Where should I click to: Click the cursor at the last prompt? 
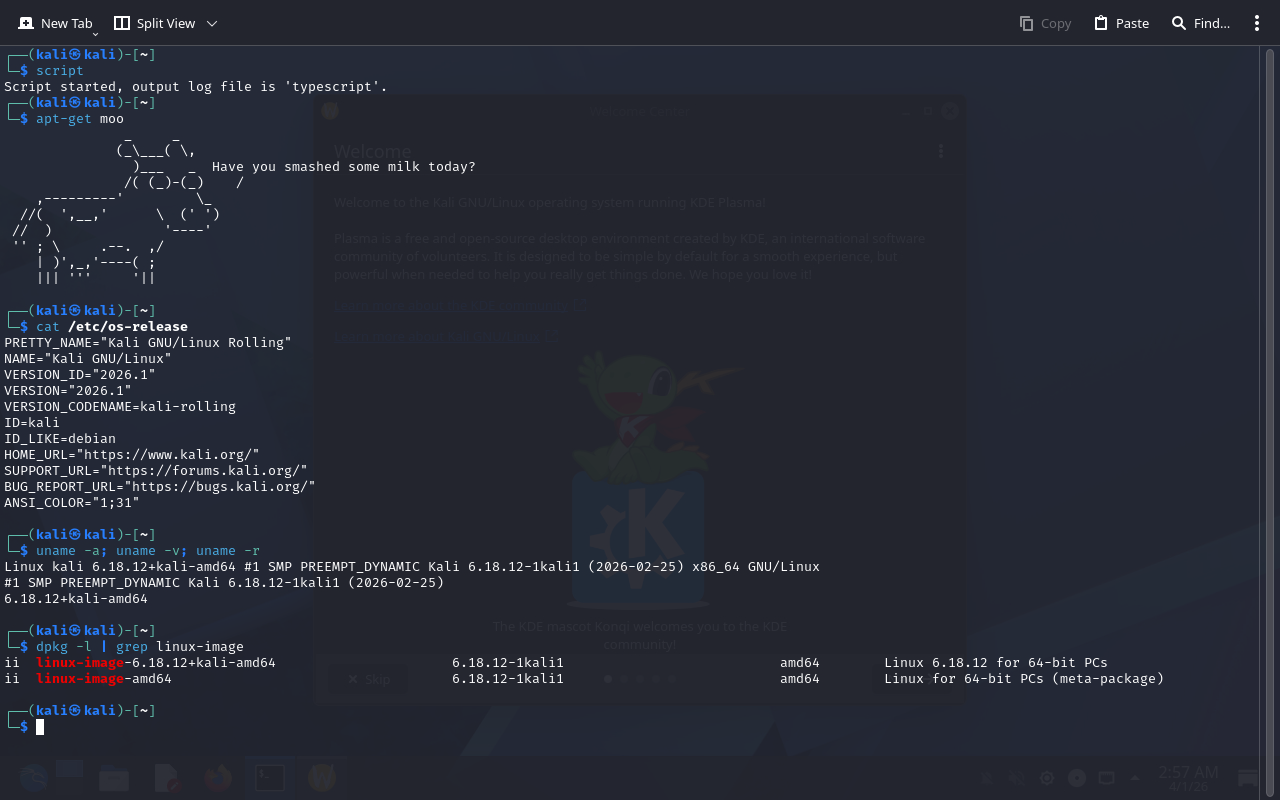(40, 727)
